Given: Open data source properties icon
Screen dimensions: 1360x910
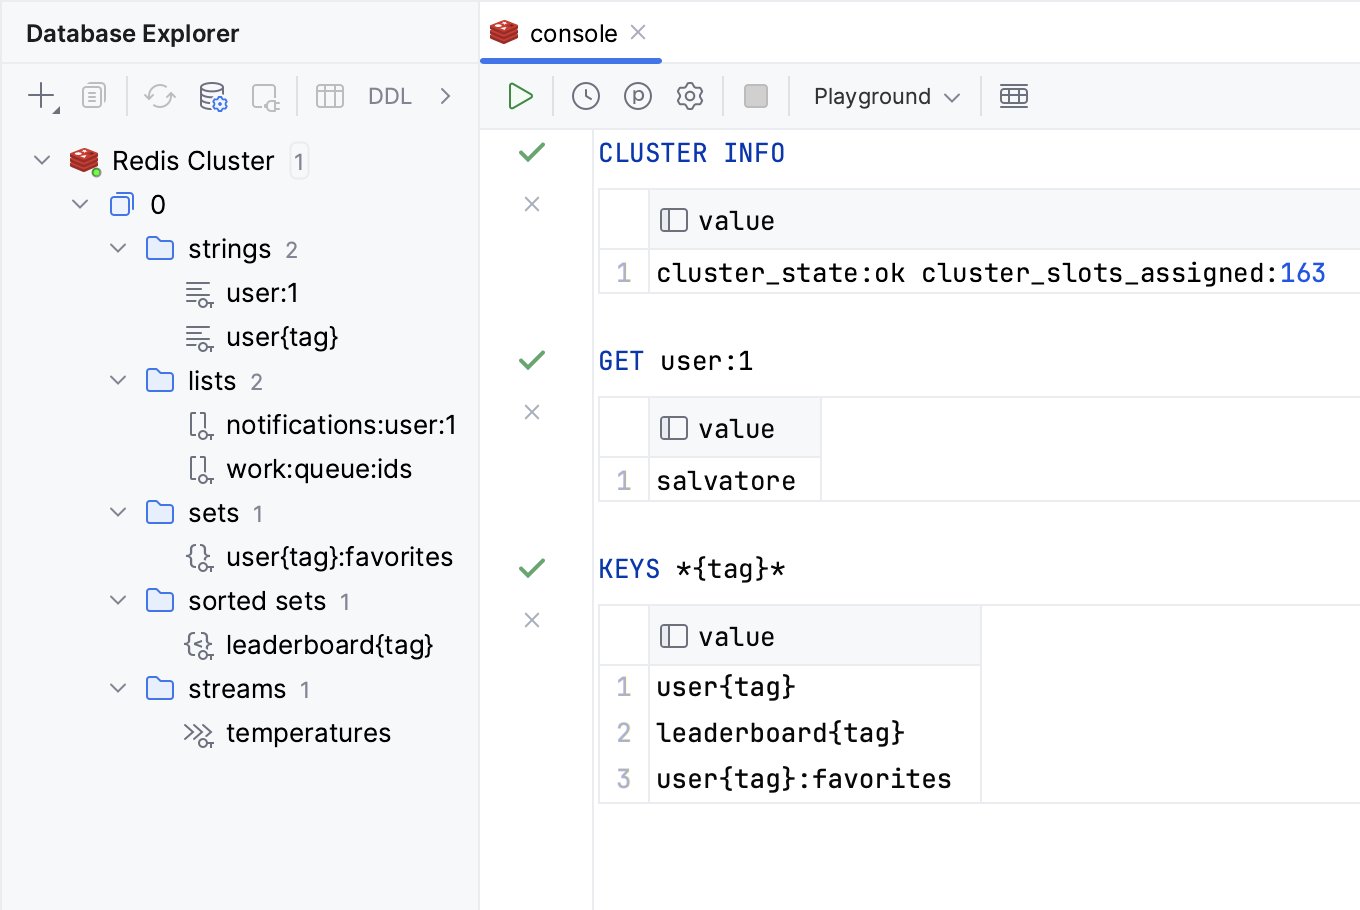Looking at the screenshot, I should coord(211,96).
